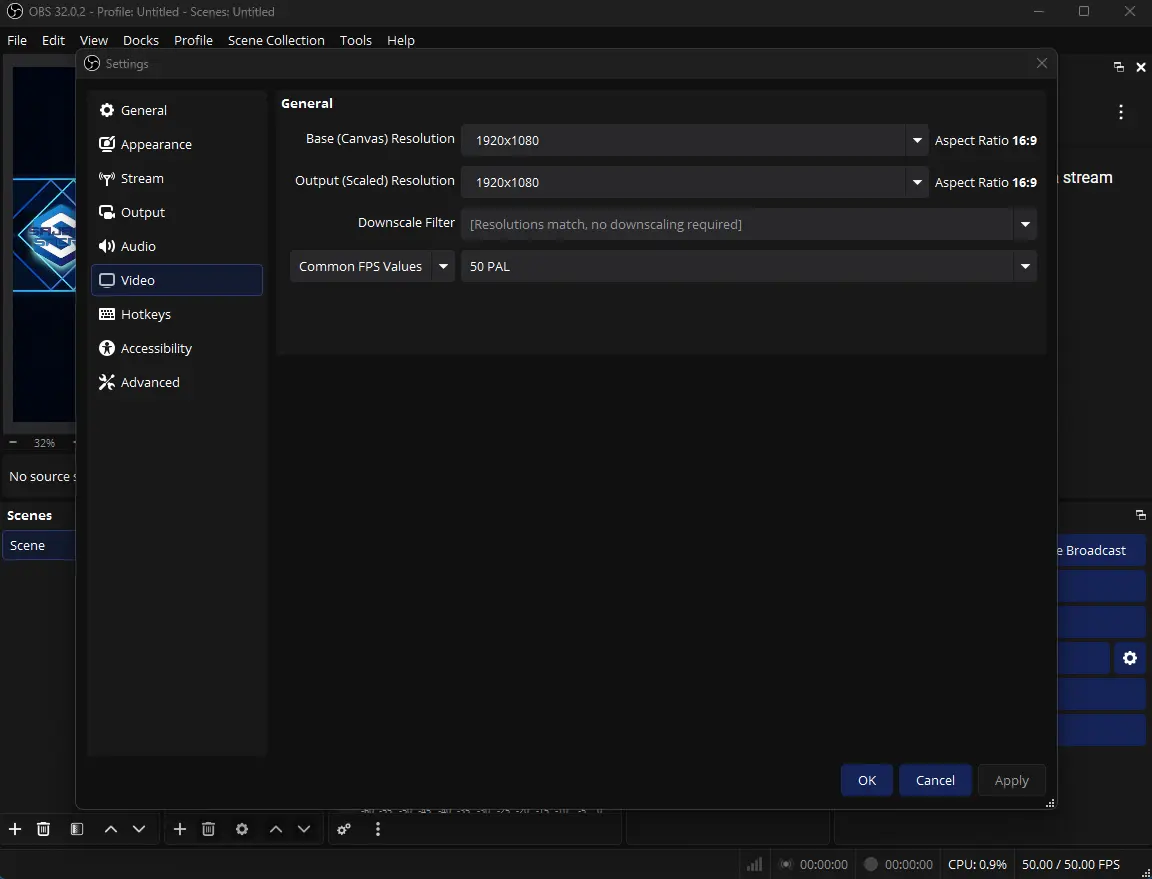The height and width of the screenshot is (879, 1152).
Task: Open the Scene Collection menu
Action: pos(276,40)
